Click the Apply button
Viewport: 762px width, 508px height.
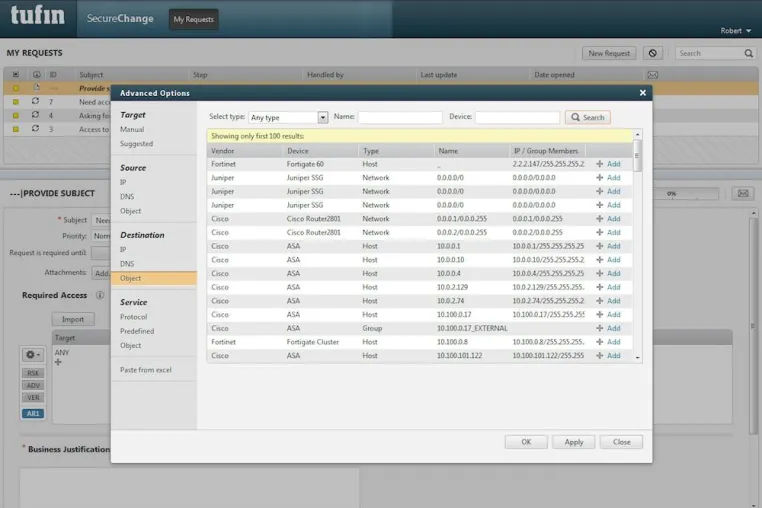point(573,442)
